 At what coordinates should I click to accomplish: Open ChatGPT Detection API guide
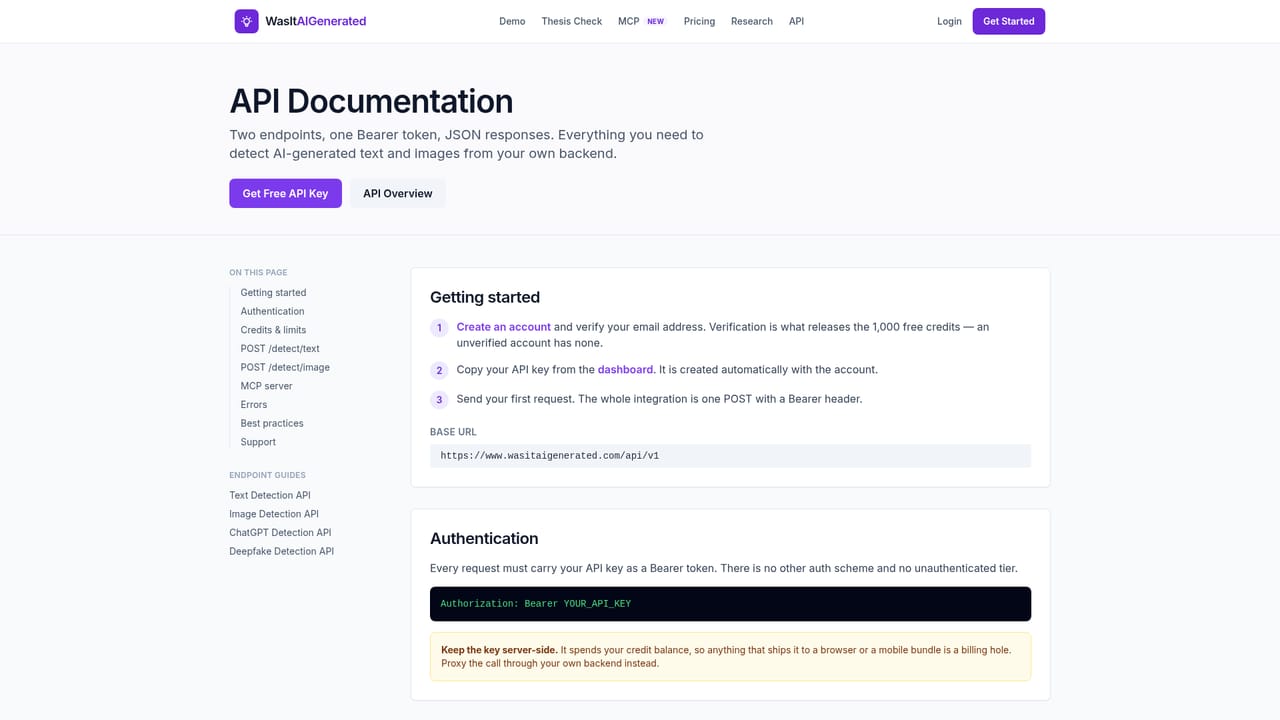[x=280, y=533]
